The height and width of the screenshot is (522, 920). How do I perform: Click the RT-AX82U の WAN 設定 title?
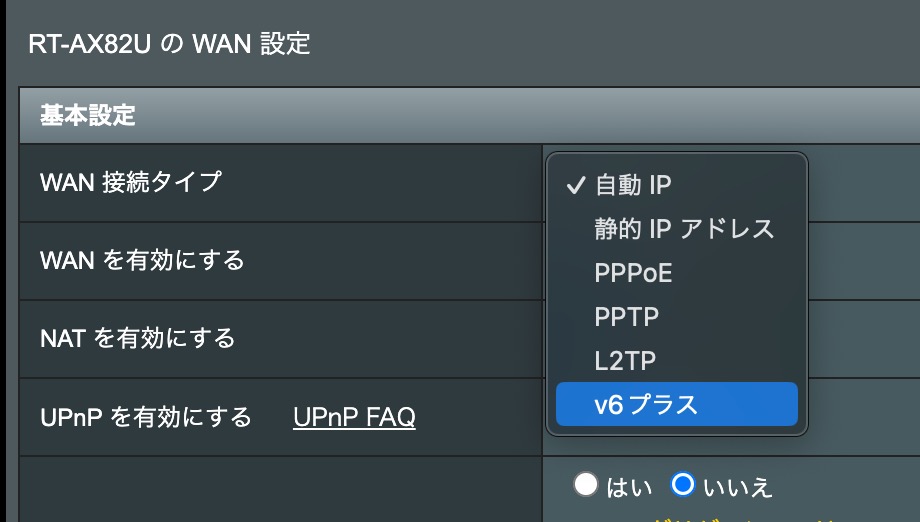click(x=168, y=43)
